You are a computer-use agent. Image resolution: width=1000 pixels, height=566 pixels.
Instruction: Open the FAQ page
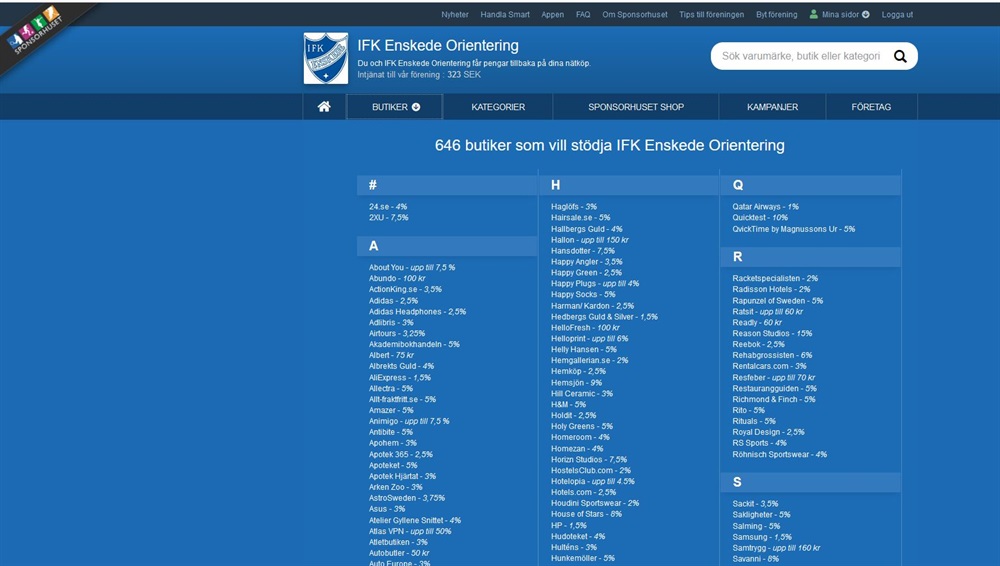pyautogui.click(x=583, y=15)
